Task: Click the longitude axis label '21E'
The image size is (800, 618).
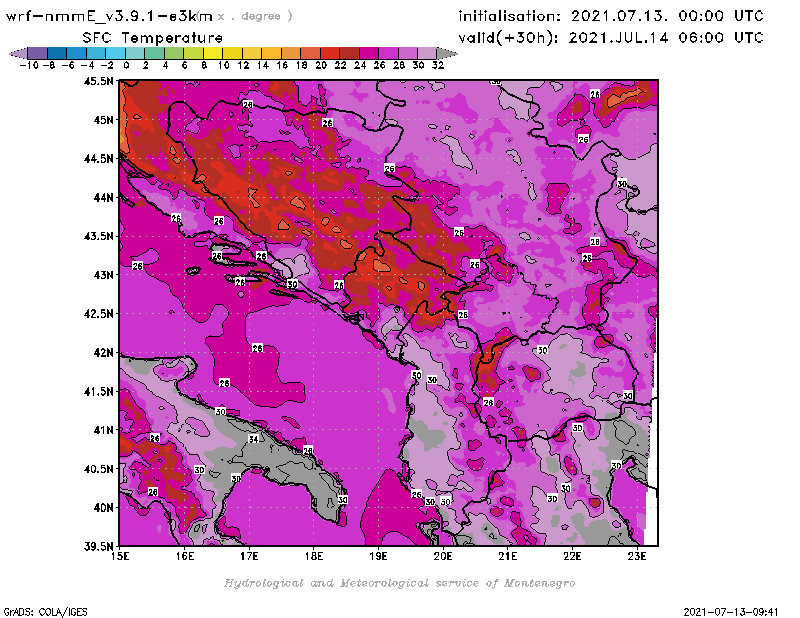Action: (508, 556)
